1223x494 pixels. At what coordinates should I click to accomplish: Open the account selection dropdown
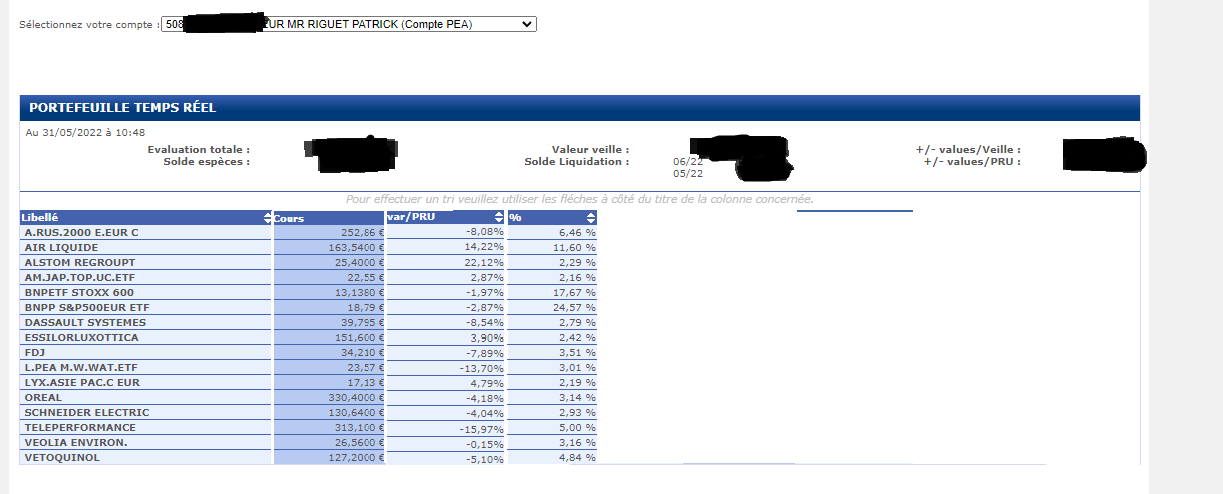click(348, 24)
